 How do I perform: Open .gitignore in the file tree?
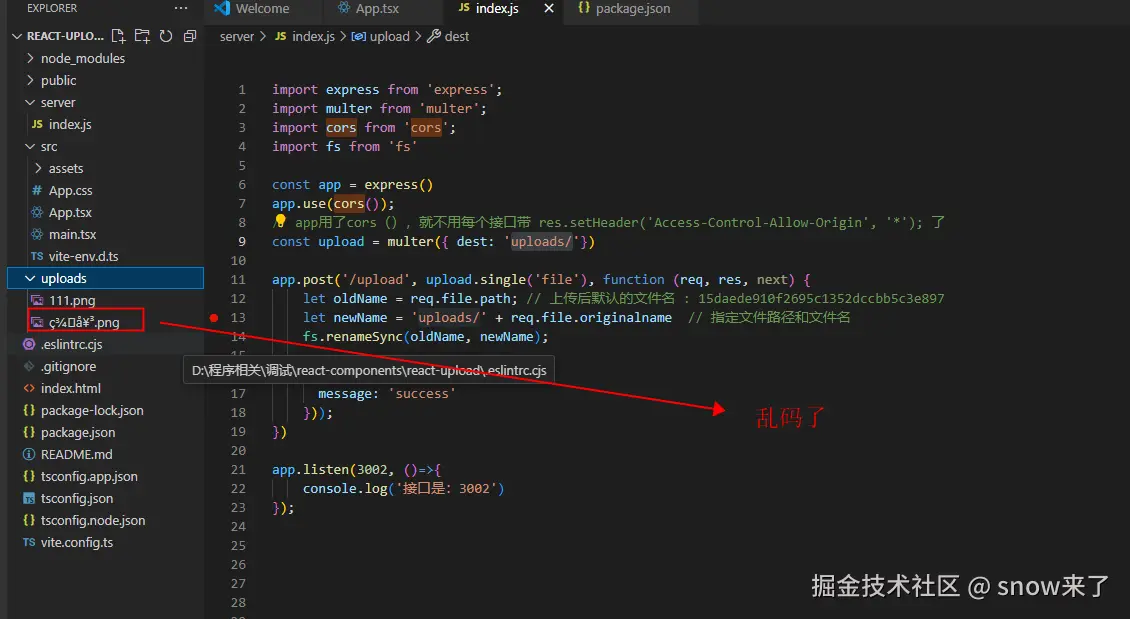68,366
